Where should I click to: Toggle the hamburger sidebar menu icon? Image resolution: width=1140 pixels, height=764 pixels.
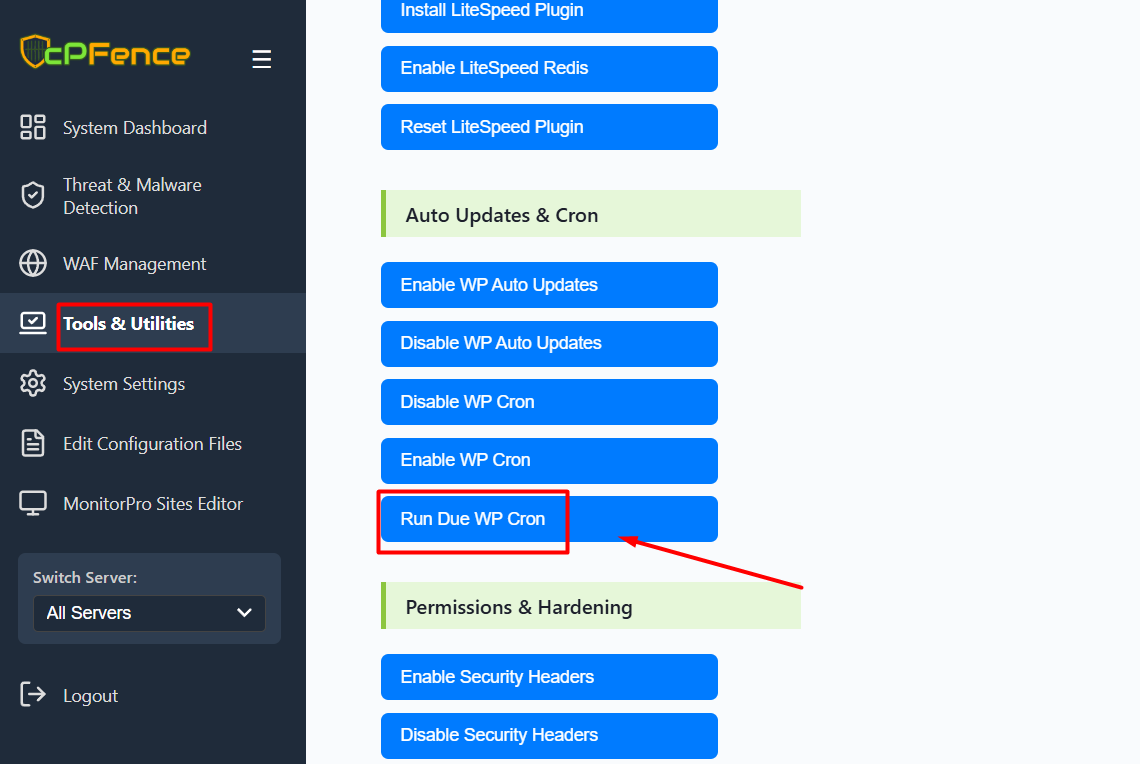tap(262, 60)
